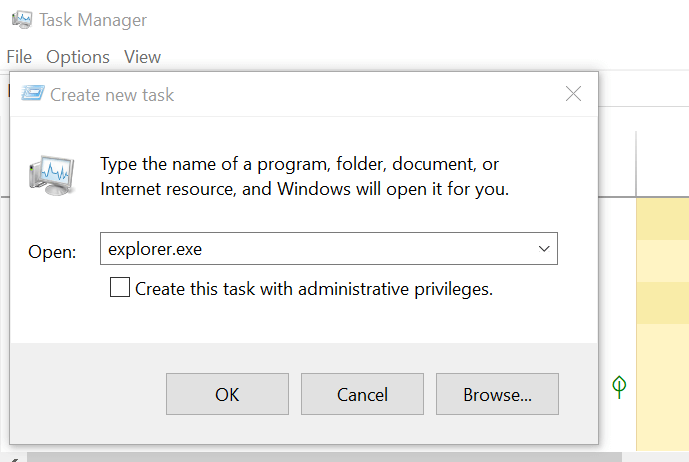Enable the administrative privileges checkbox

pos(120,287)
